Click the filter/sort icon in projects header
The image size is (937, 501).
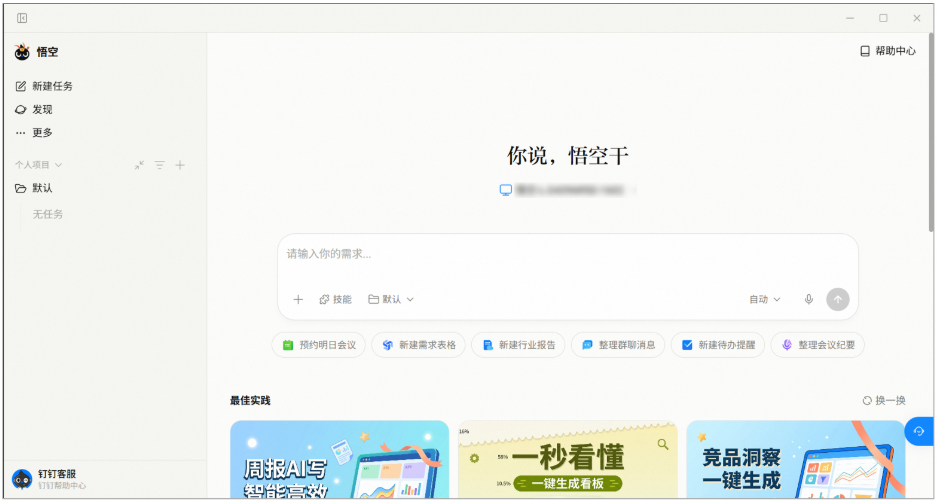tap(160, 165)
